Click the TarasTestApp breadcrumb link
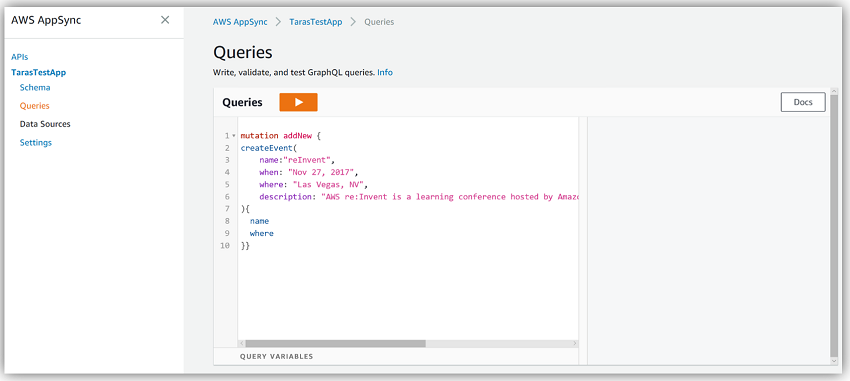 point(315,22)
